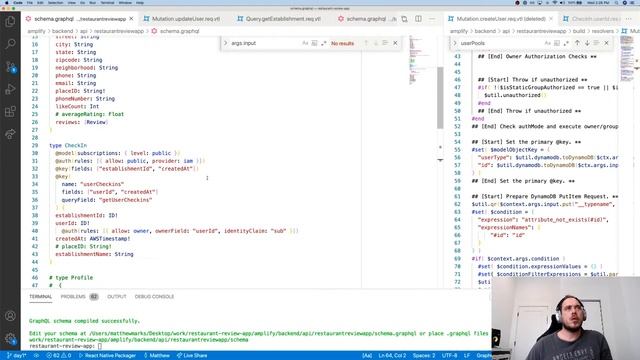This screenshot has width=640, height=360.
Task: Expand replace in args.input find widget
Action: click(x=225, y=43)
